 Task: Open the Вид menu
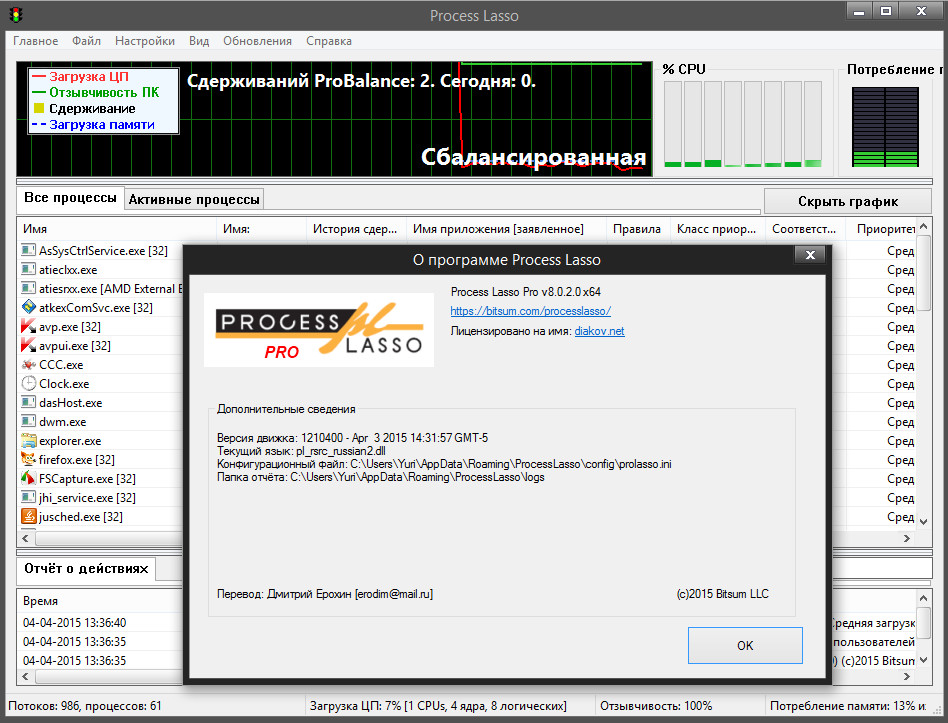199,41
